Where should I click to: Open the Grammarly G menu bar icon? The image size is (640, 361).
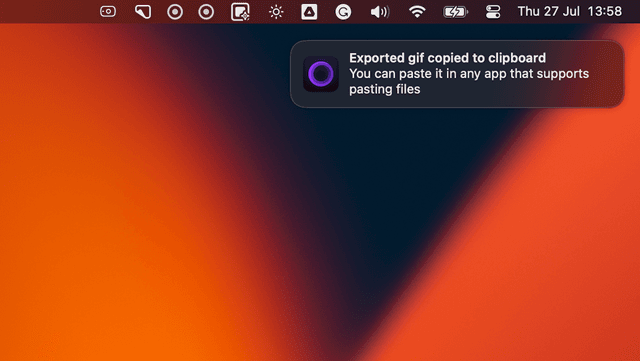tap(343, 12)
